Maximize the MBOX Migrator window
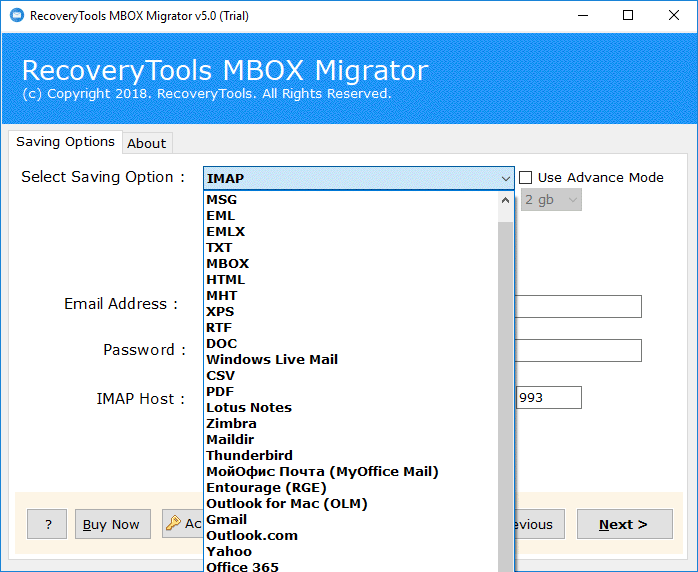This screenshot has height=572, width=698. (628, 16)
